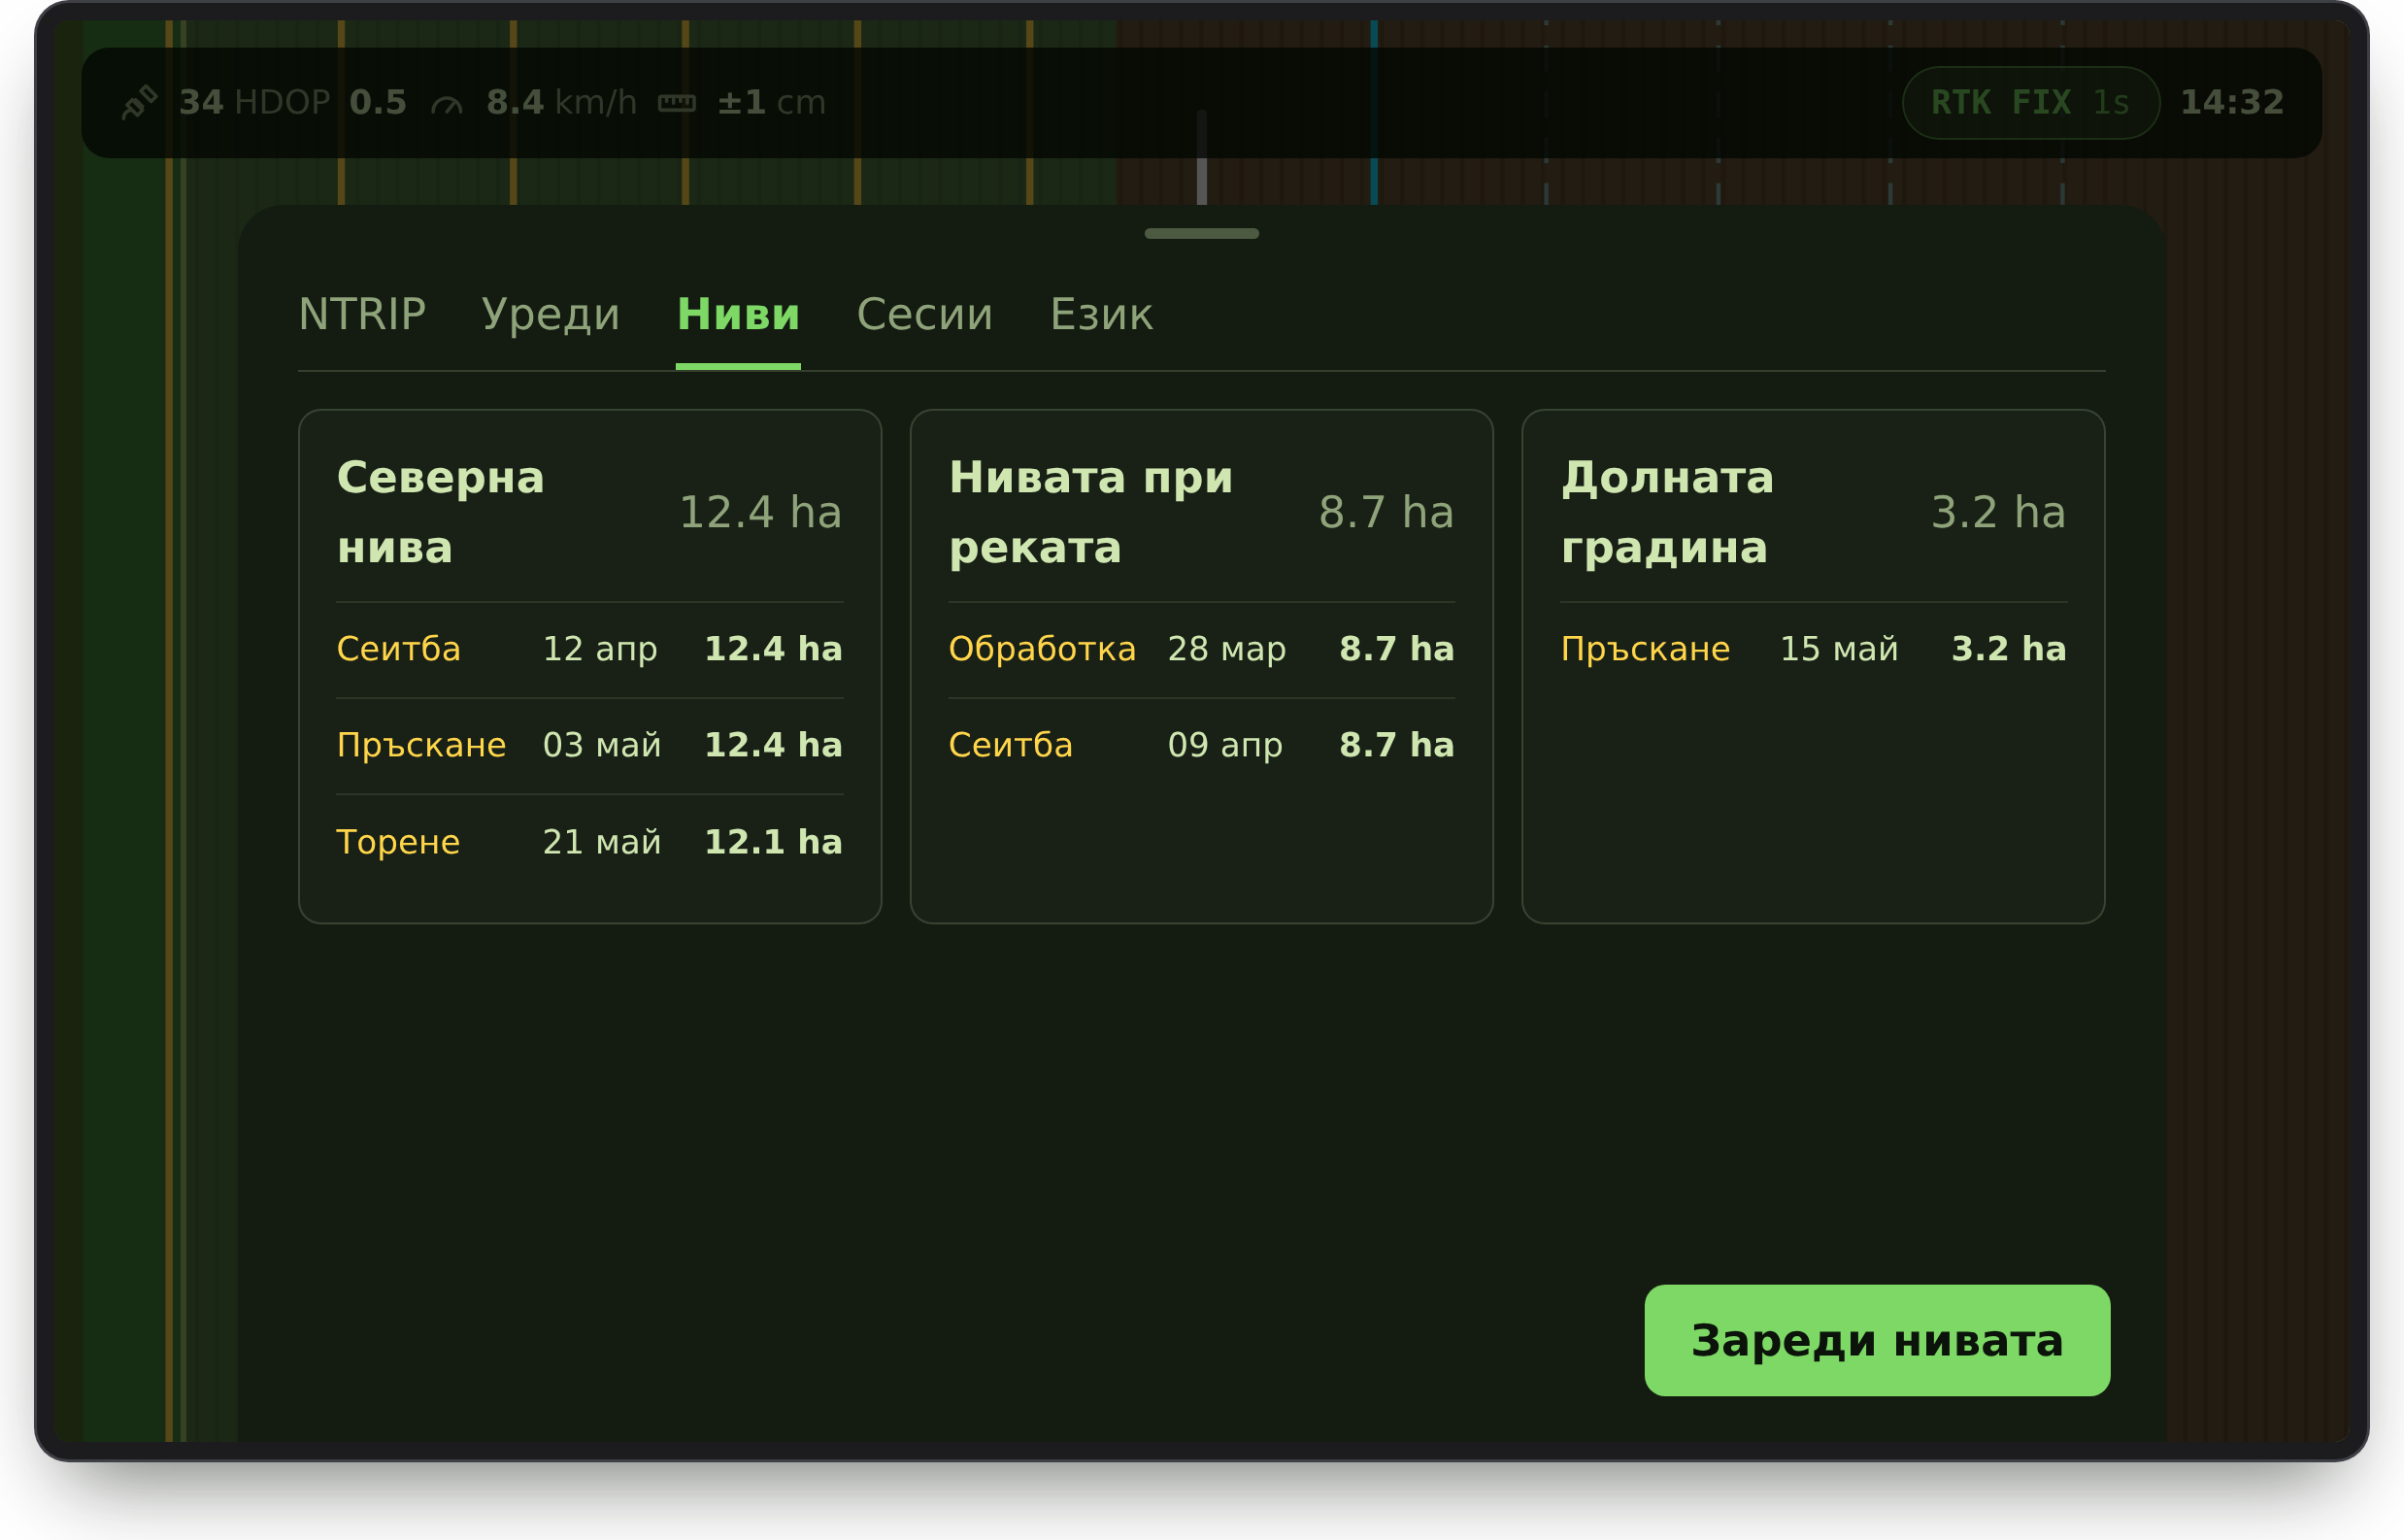Select the Долната градина card title

point(1667,512)
